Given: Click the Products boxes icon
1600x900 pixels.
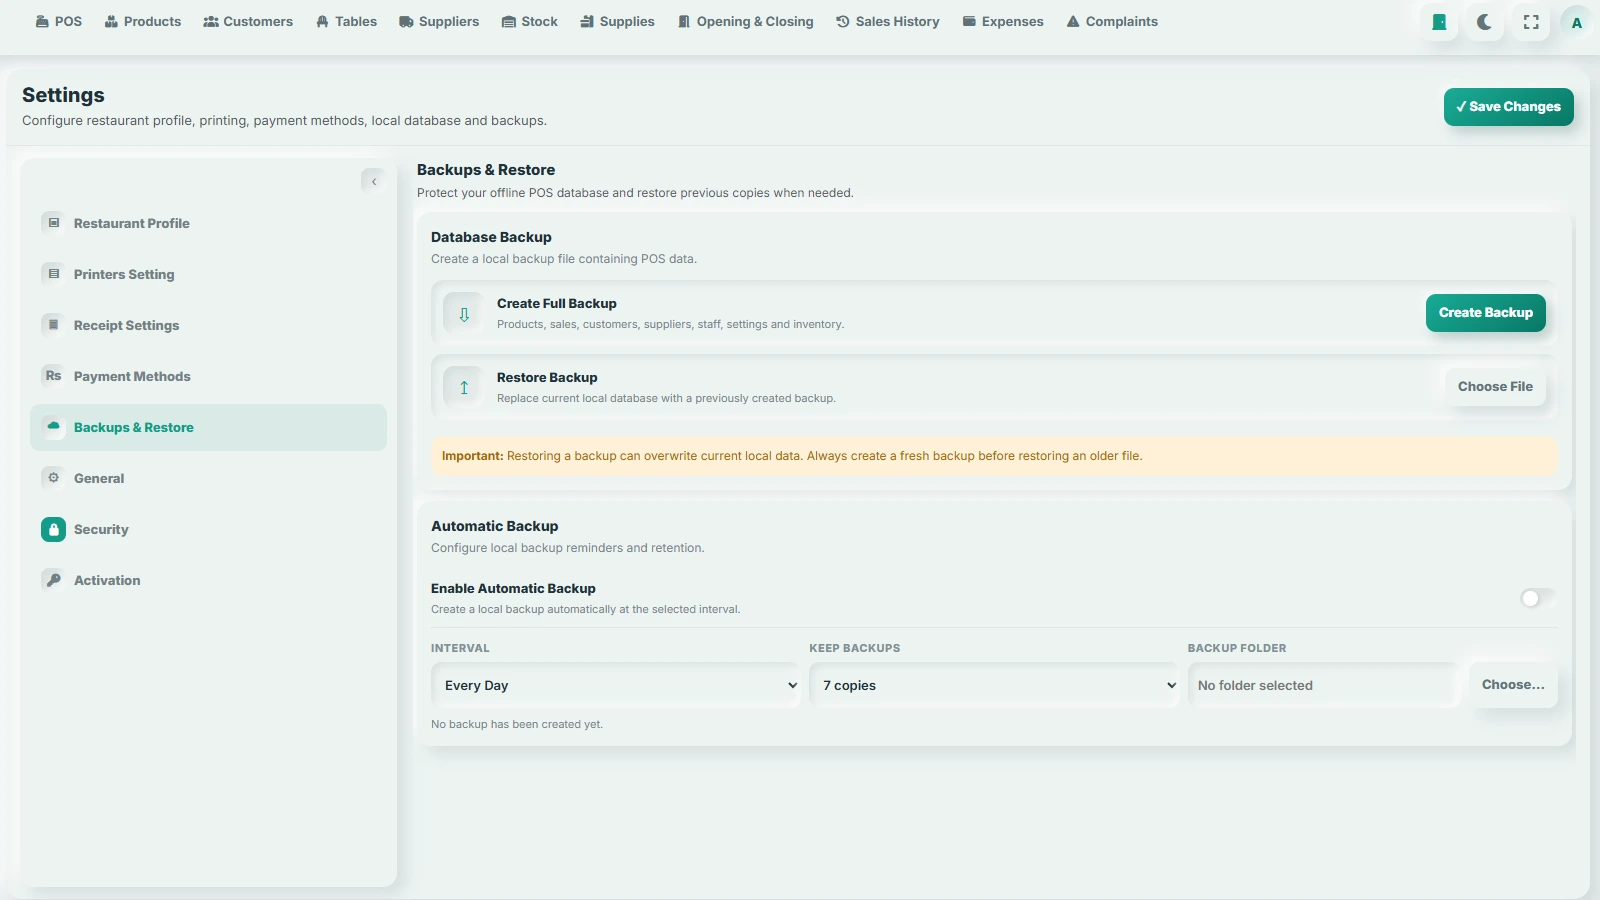Looking at the screenshot, I should [x=111, y=21].
